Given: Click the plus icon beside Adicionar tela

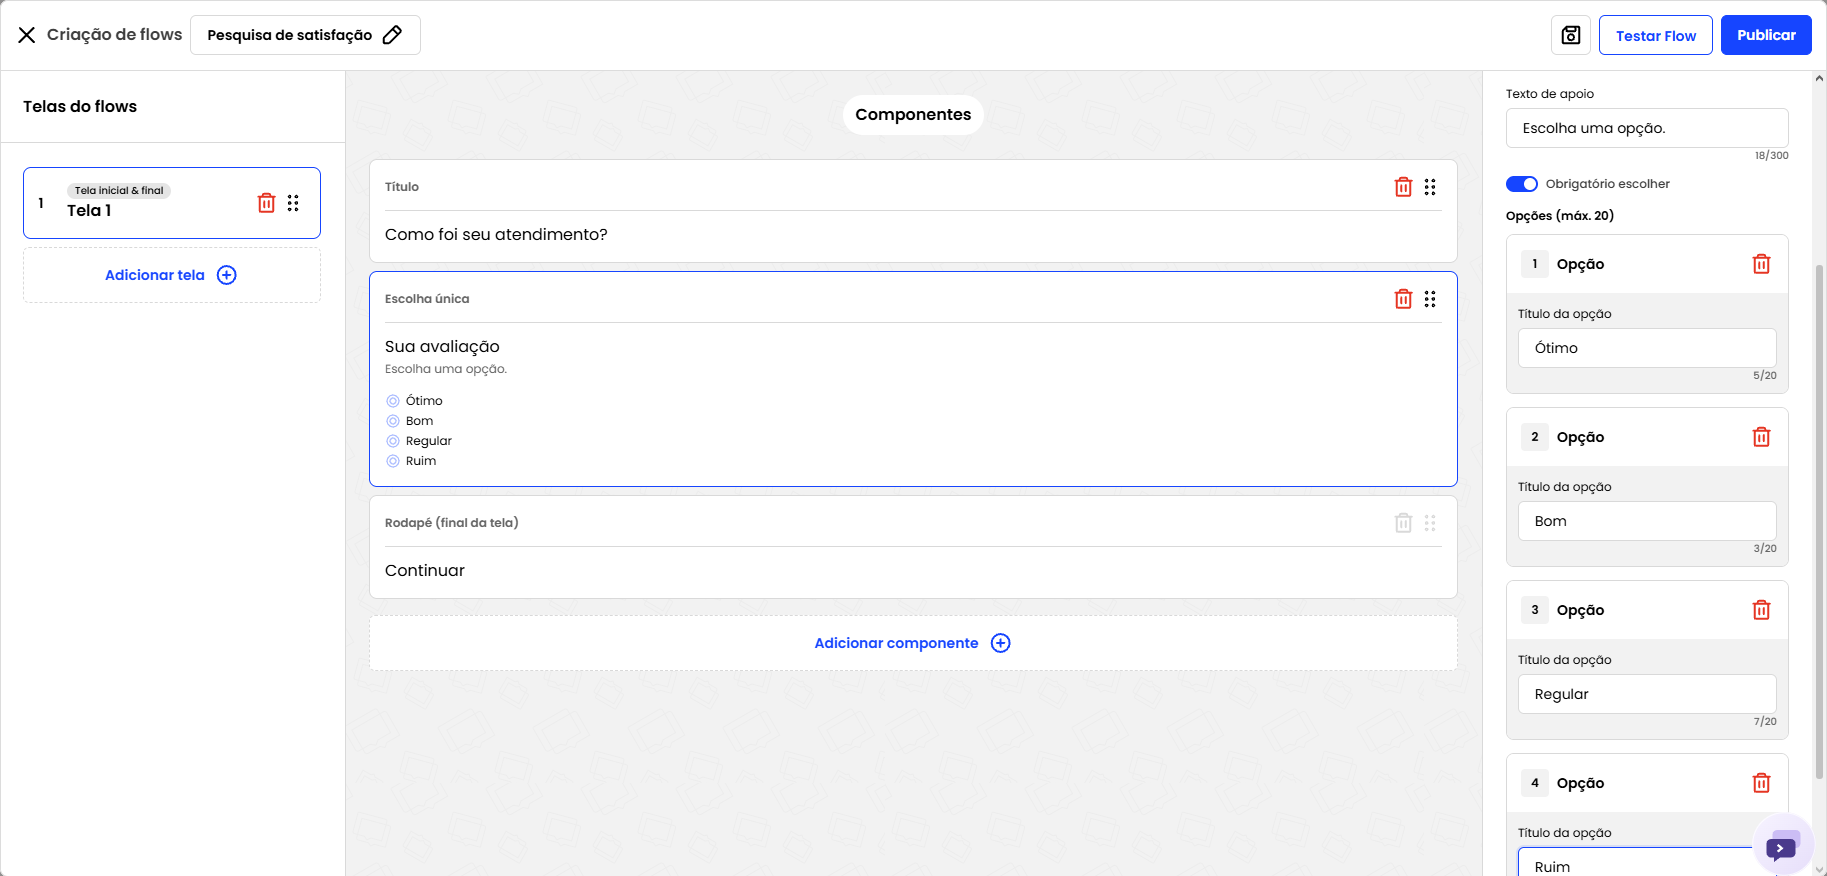Looking at the screenshot, I should click(x=227, y=275).
